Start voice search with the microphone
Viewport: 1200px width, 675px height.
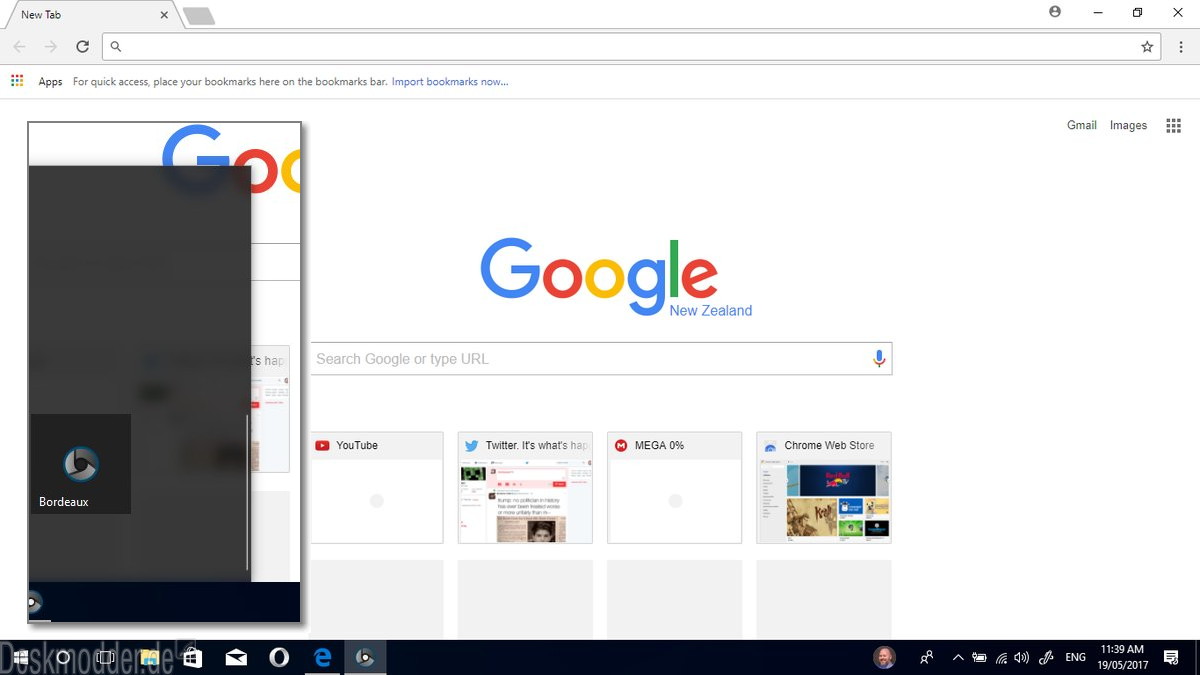point(879,358)
